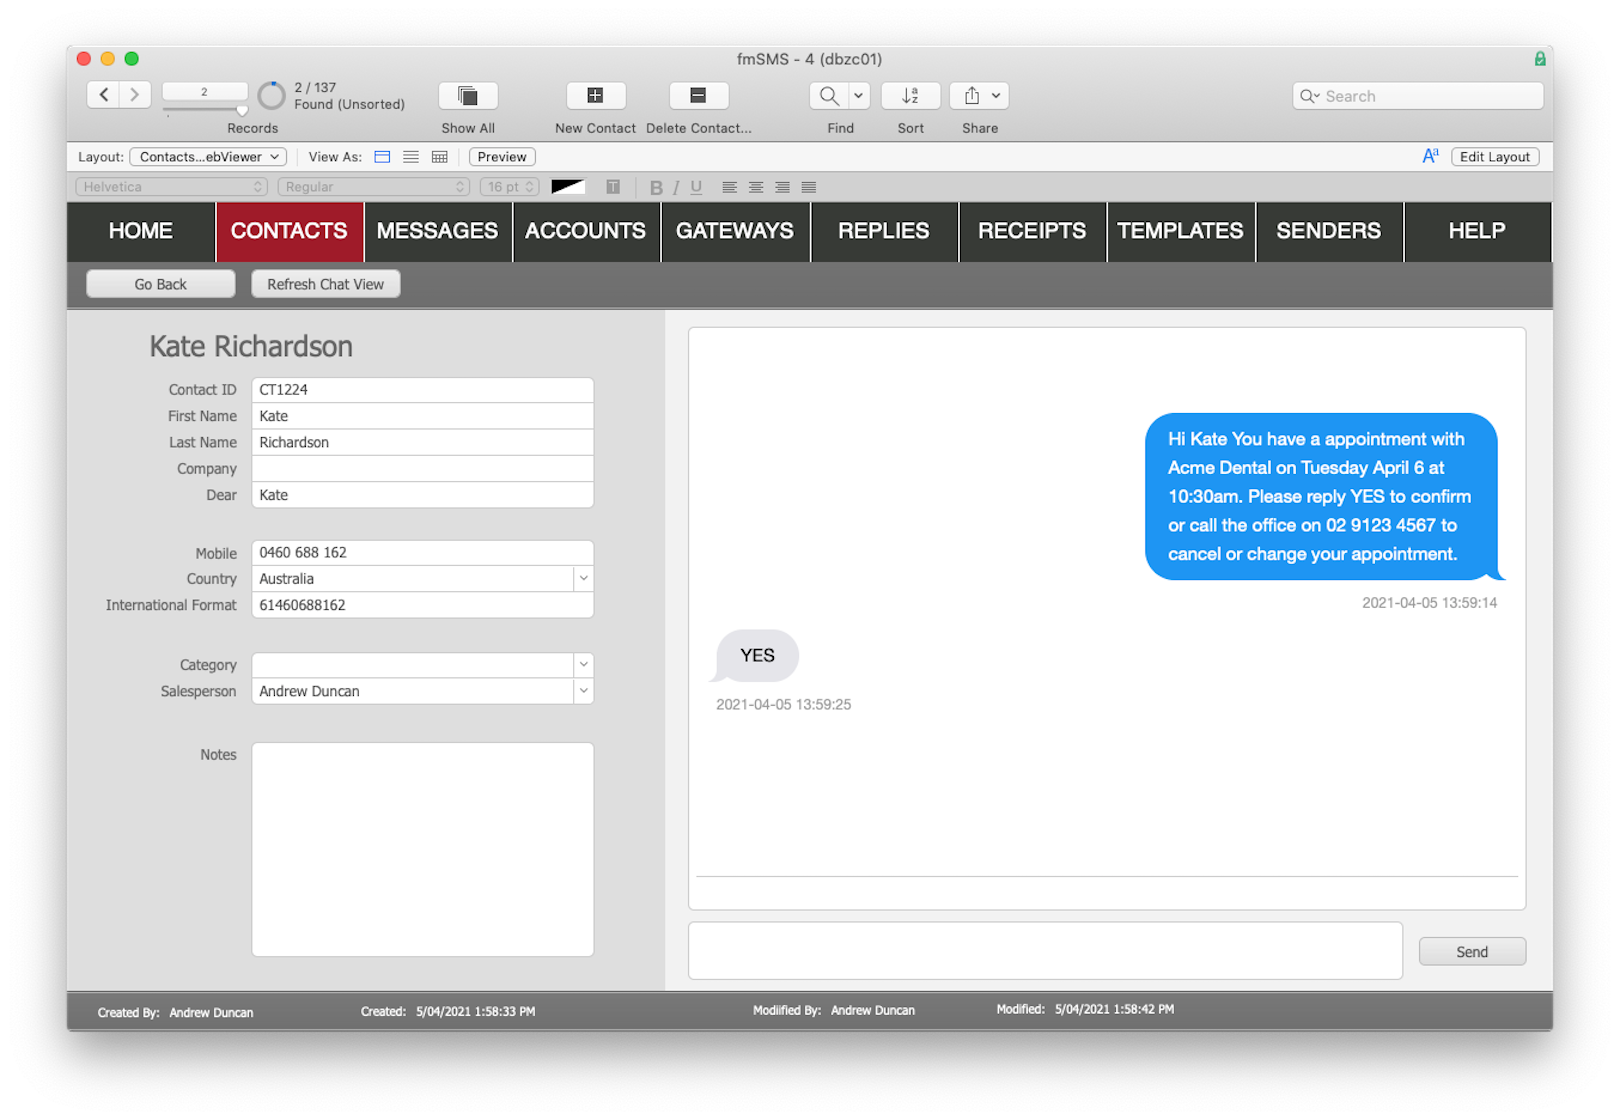
Task: Click the Find magnifier icon
Action: click(x=829, y=96)
